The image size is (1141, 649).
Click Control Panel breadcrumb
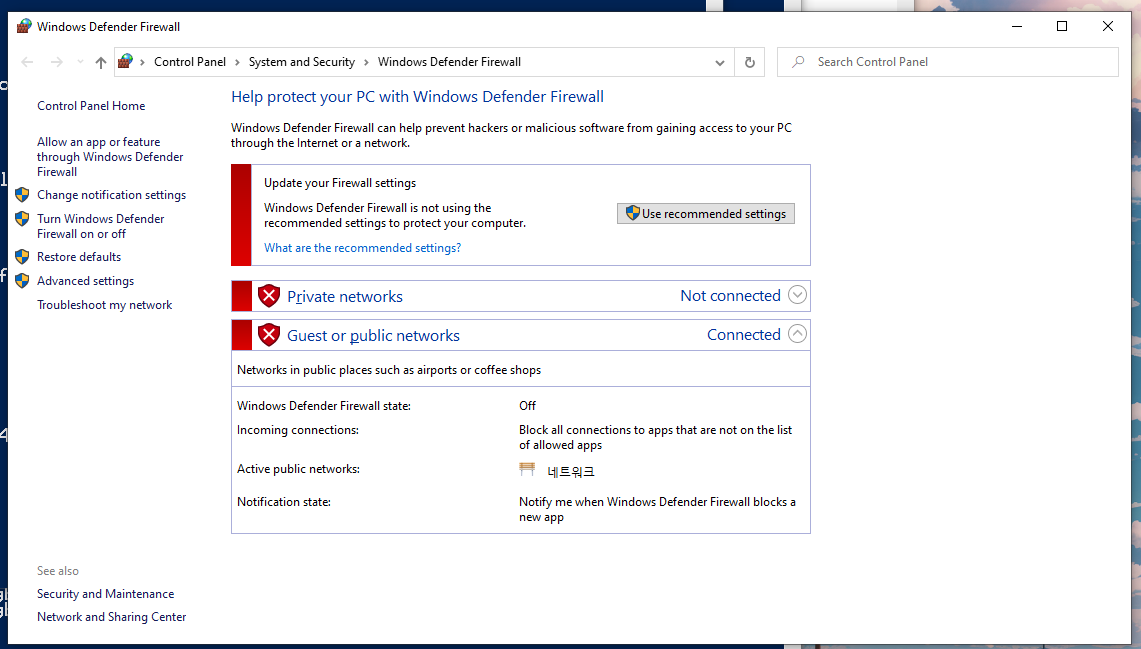pyautogui.click(x=190, y=62)
